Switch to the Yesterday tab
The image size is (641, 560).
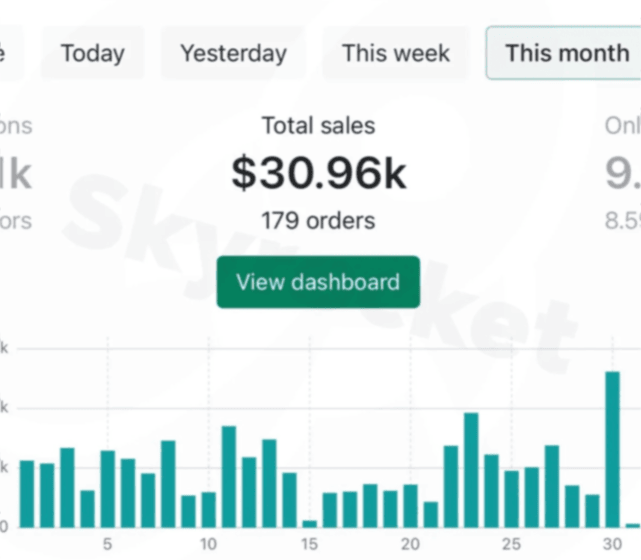point(233,53)
